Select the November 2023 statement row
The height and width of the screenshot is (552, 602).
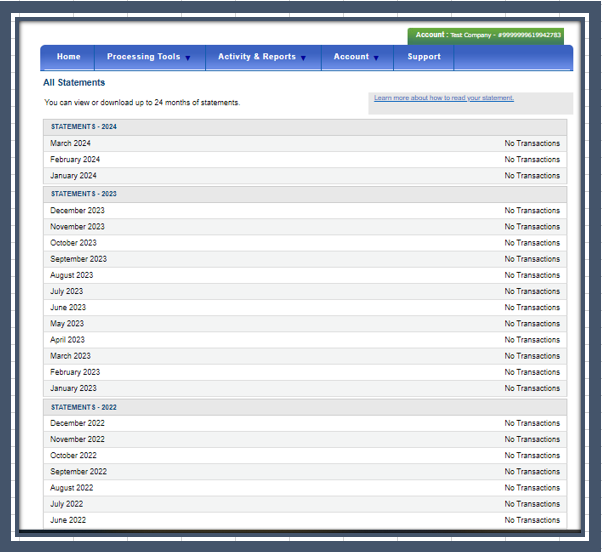[305, 227]
